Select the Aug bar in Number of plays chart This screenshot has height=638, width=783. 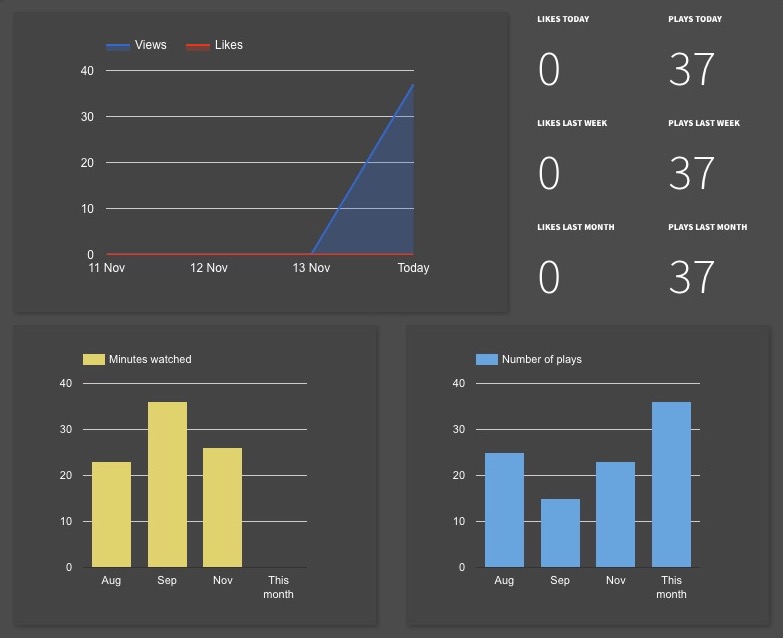coord(504,510)
